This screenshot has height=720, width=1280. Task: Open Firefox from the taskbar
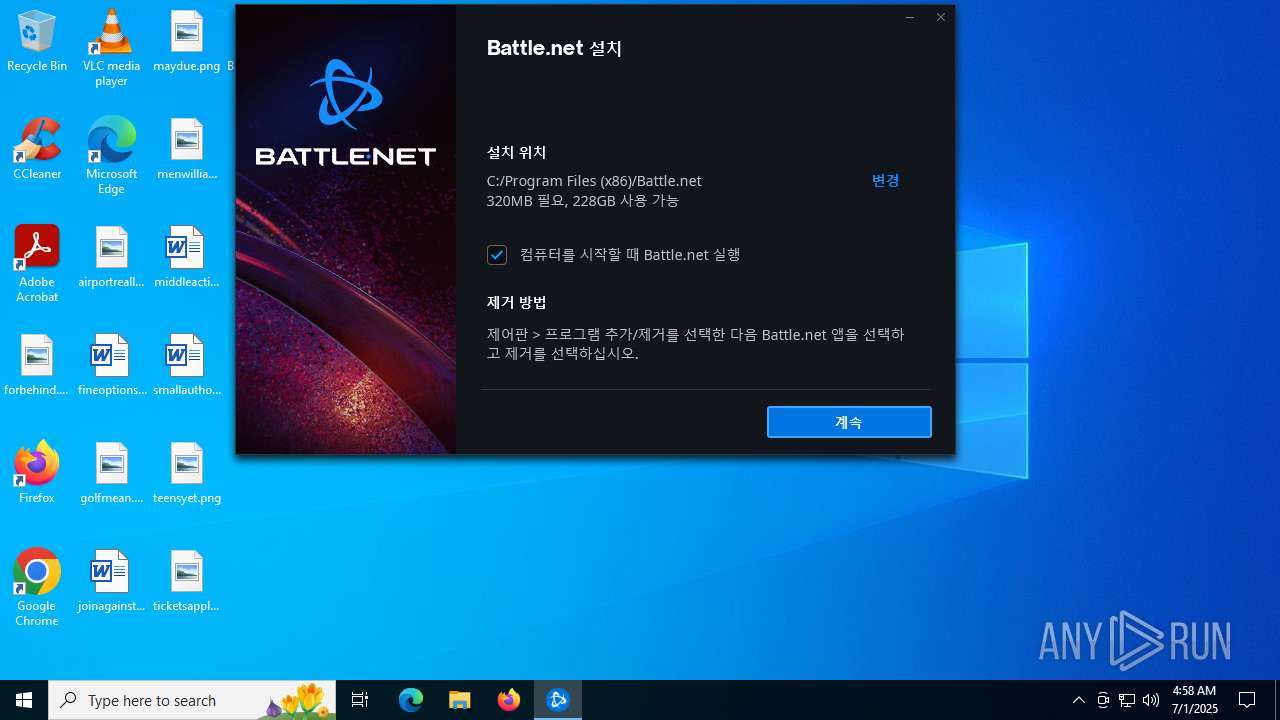tap(509, 700)
